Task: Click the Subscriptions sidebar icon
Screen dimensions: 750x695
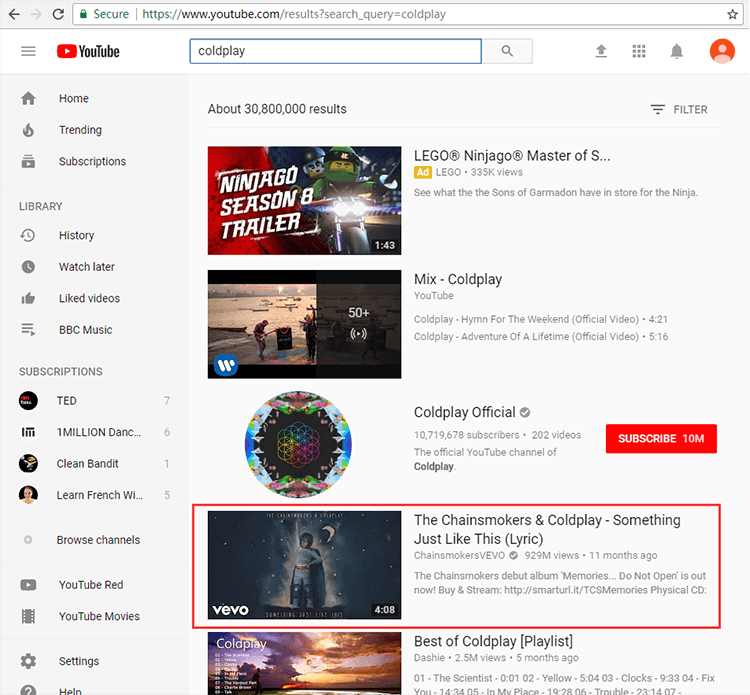Action: (28, 161)
